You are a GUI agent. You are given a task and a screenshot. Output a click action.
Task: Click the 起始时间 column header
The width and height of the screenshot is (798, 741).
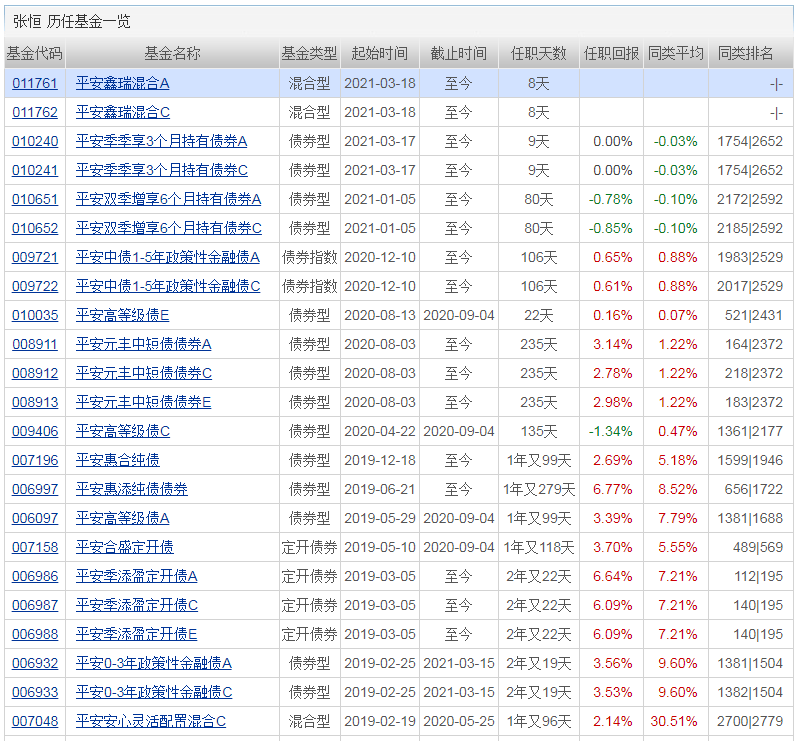(380, 53)
